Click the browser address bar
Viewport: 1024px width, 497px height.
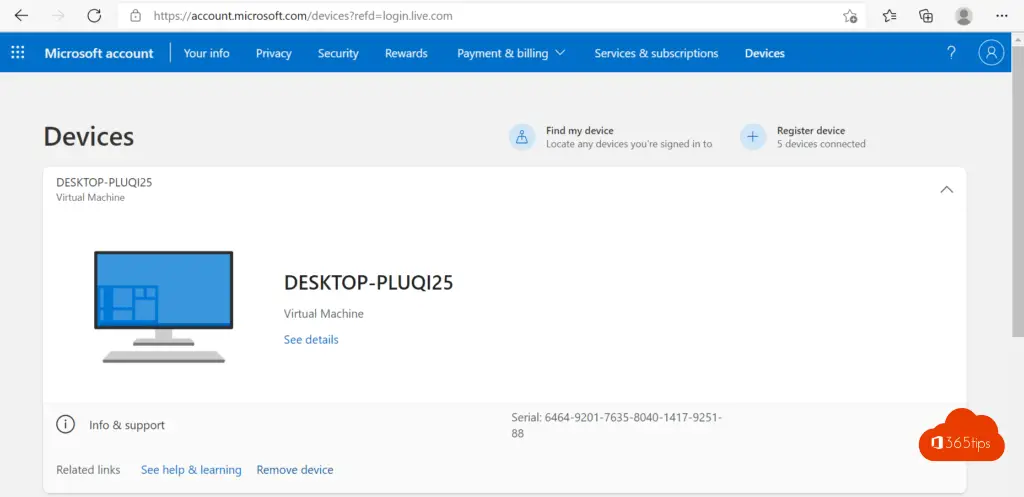coord(480,16)
